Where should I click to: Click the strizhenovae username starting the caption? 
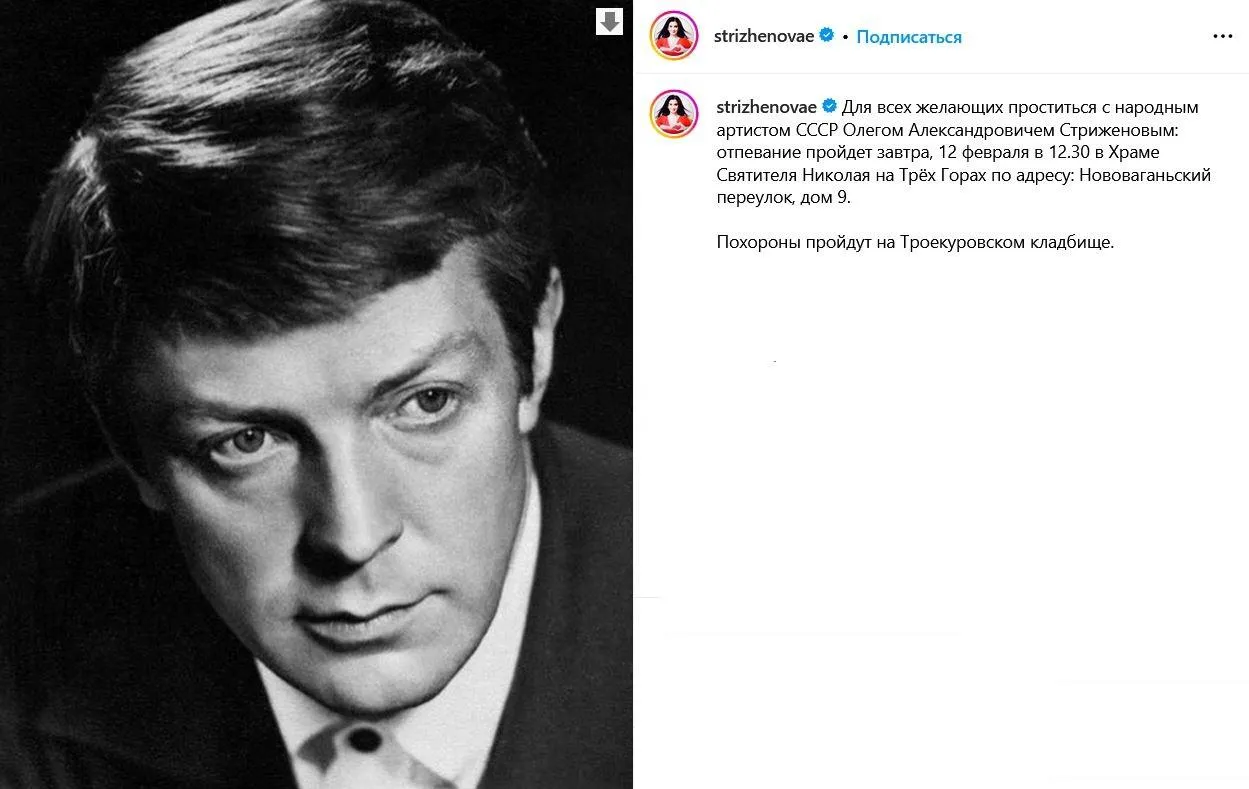click(766, 106)
